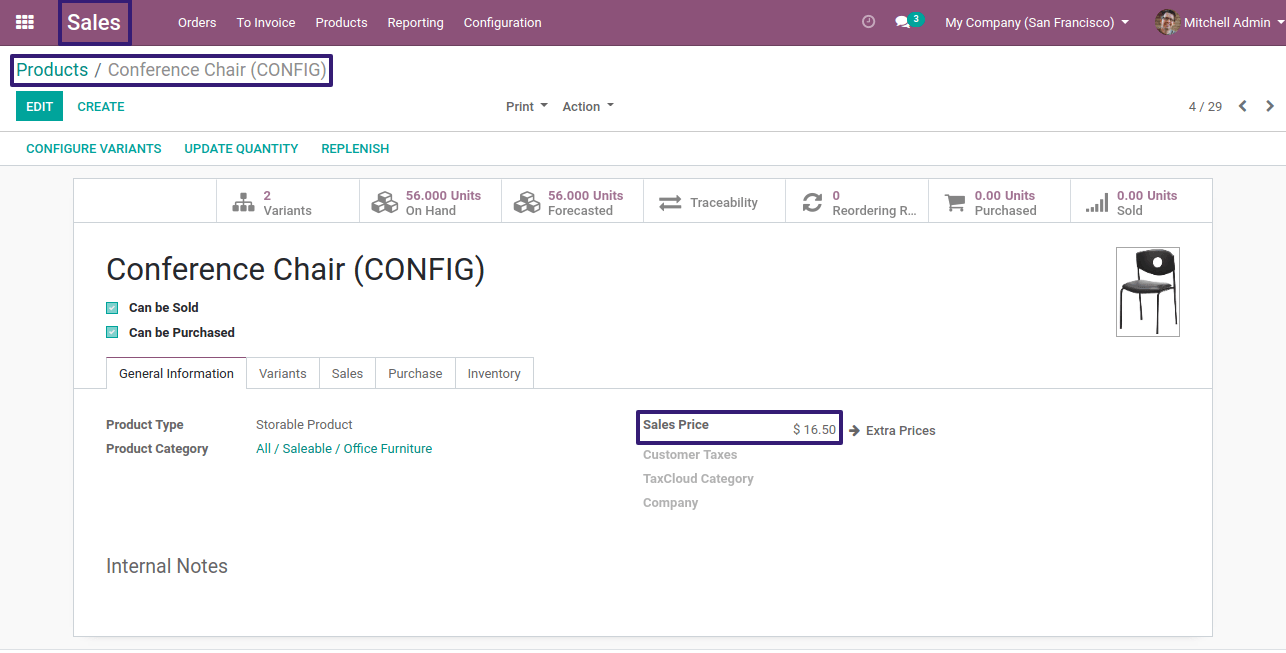Click the clock activities icon
This screenshot has height=653, width=1286.
point(868,22)
